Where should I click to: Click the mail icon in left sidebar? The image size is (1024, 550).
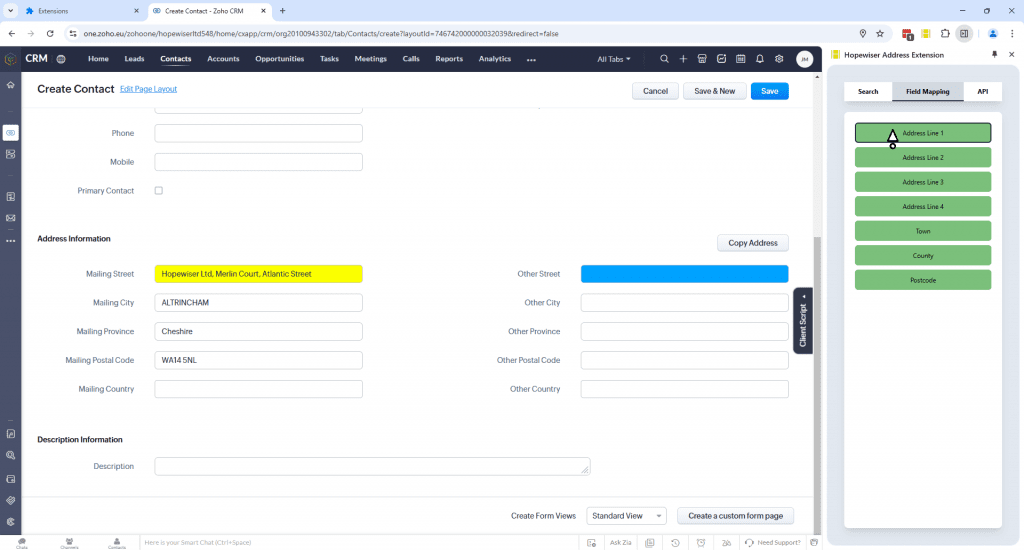click(x=10, y=218)
